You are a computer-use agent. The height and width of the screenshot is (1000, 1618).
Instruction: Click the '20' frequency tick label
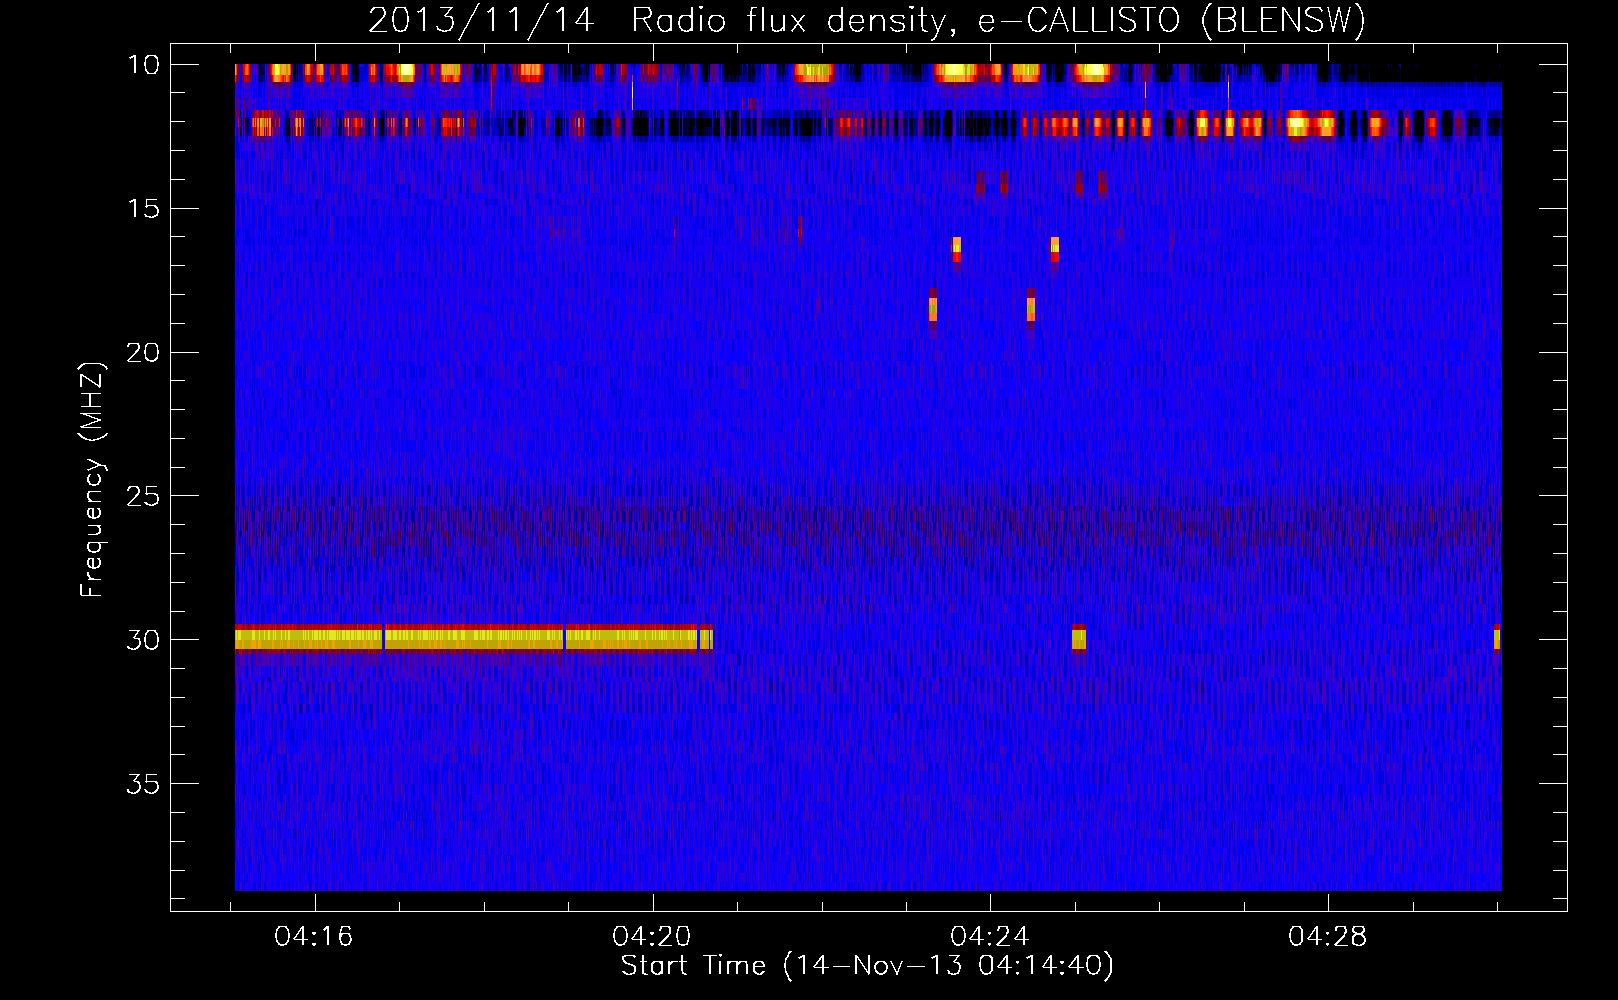tap(143, 353)
